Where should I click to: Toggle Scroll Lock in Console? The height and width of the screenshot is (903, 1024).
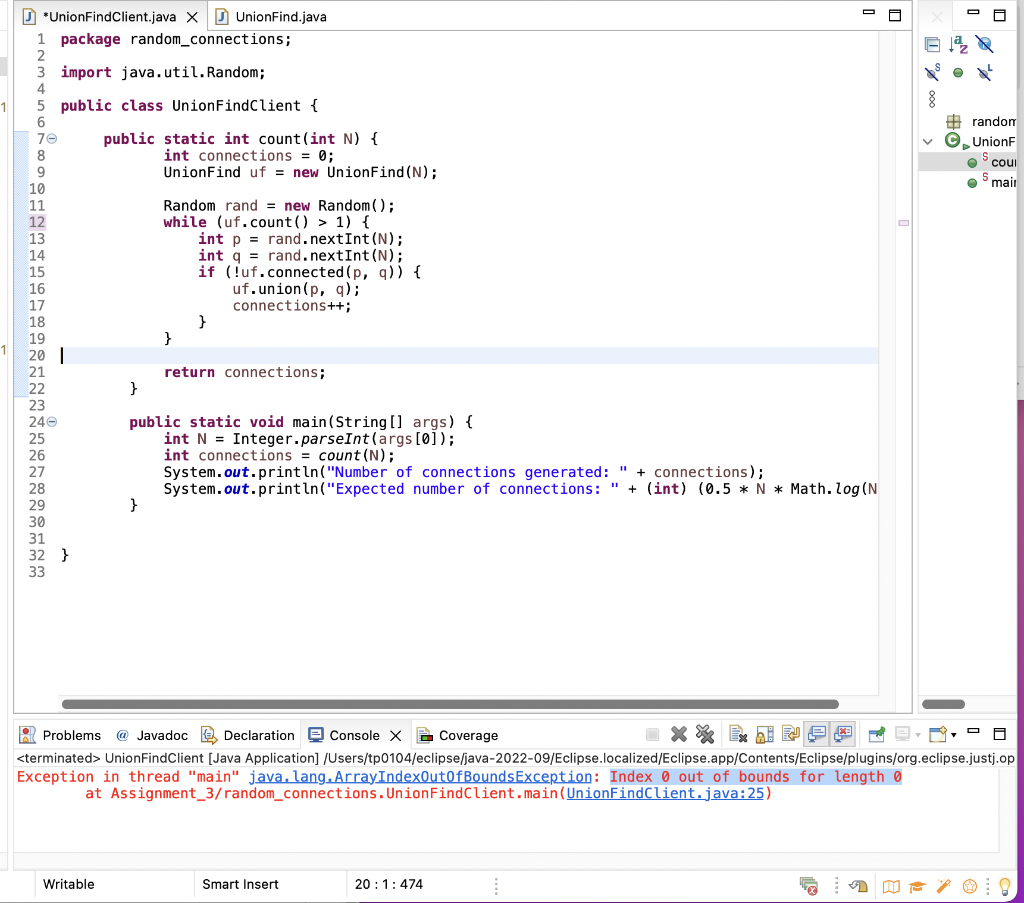[x=765, y=735]
